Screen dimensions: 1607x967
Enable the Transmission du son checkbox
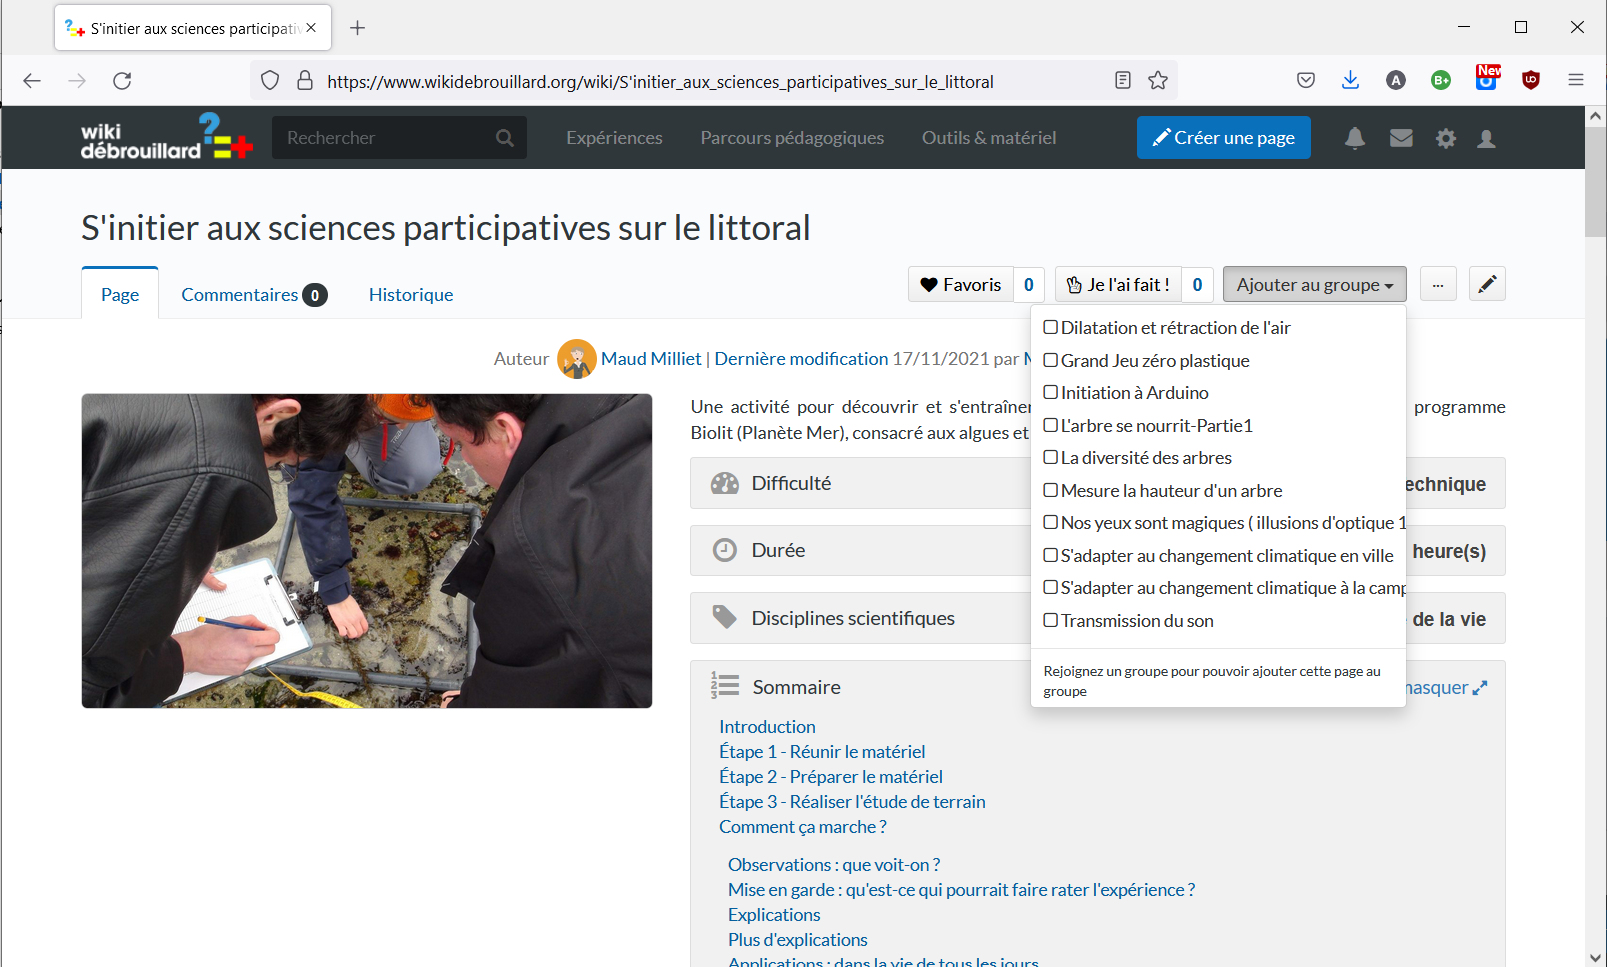point(1051,620)
